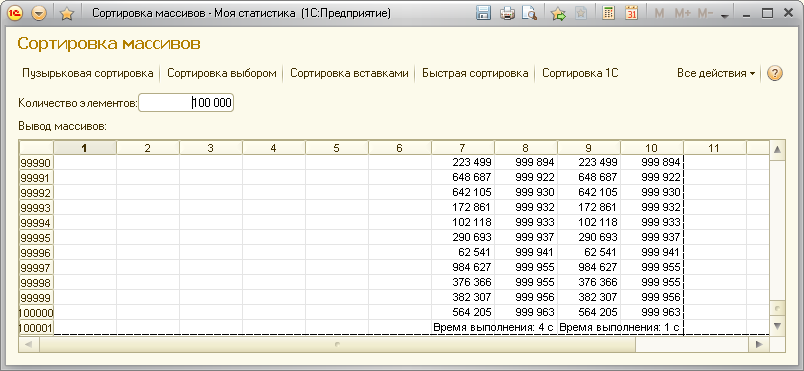Expand the title bar tools dropdown arrow
The image size is (804, 371).
[x=725, y=16]
